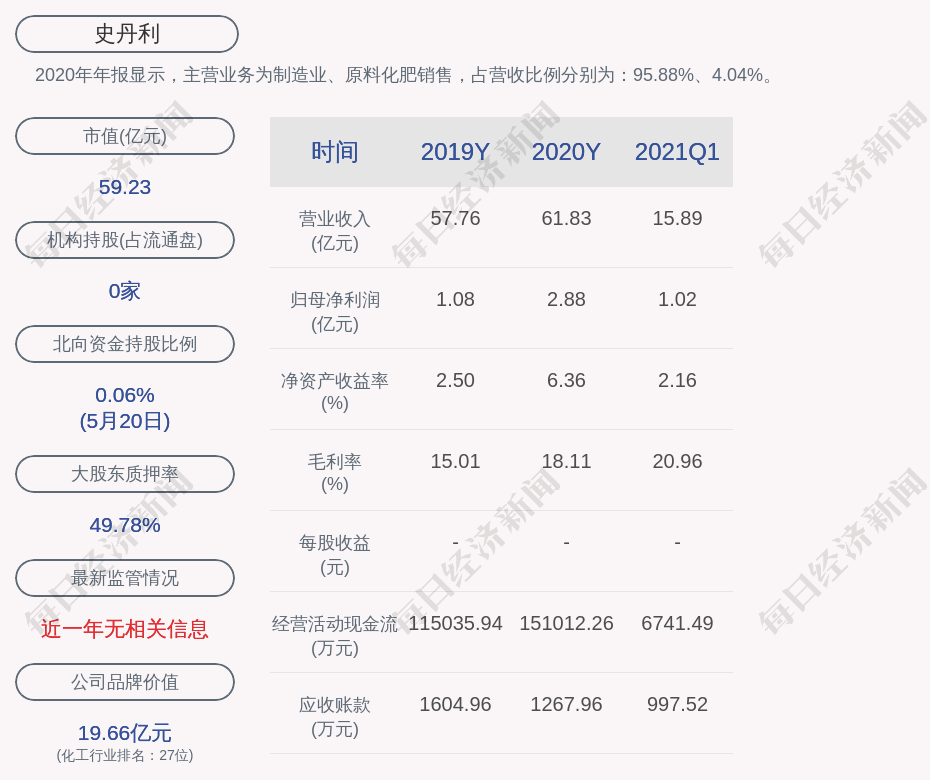
Task: Click the brand value 19.66亿元 text
Action: pyautogui.click(x=125, y=733)
